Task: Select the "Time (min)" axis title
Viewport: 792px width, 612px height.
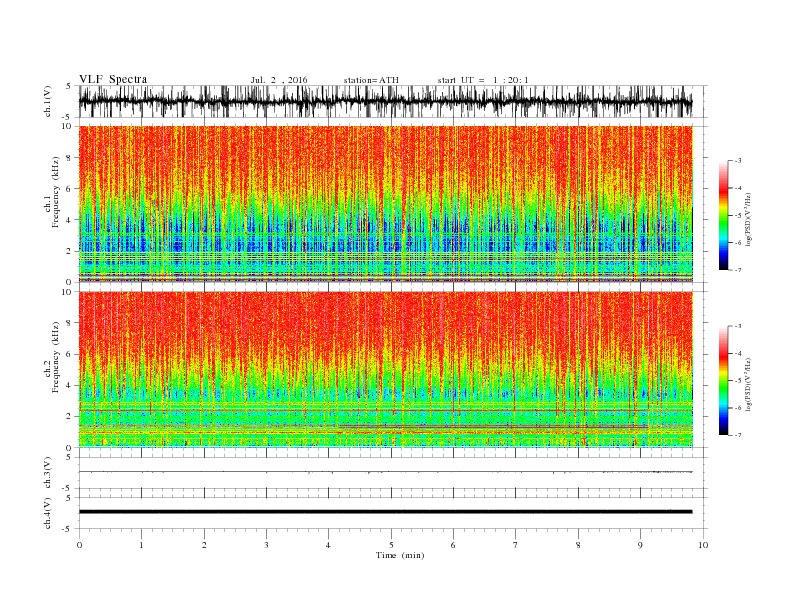Action: (x=400, y=555)
